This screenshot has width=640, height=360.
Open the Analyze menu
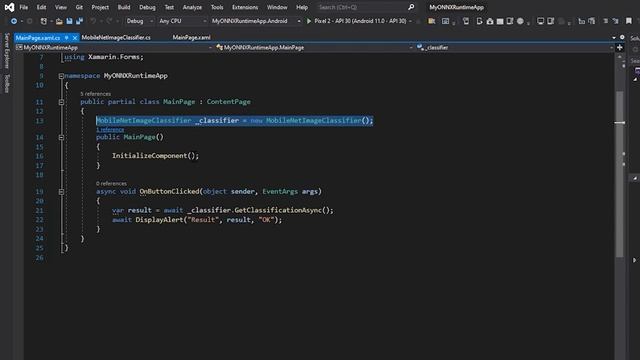(x=192, y=7)
